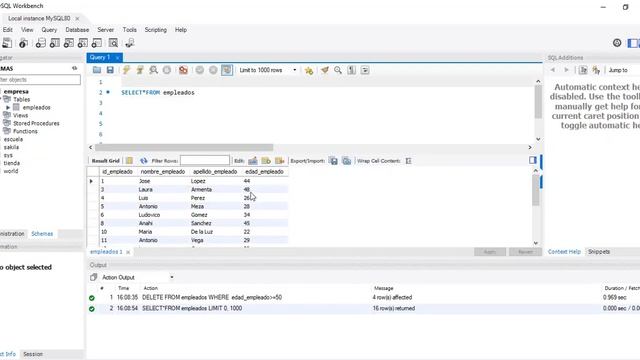The image size is (640, 360).
Task: Open find panel with magnifier icon
Action: [338, 70]
